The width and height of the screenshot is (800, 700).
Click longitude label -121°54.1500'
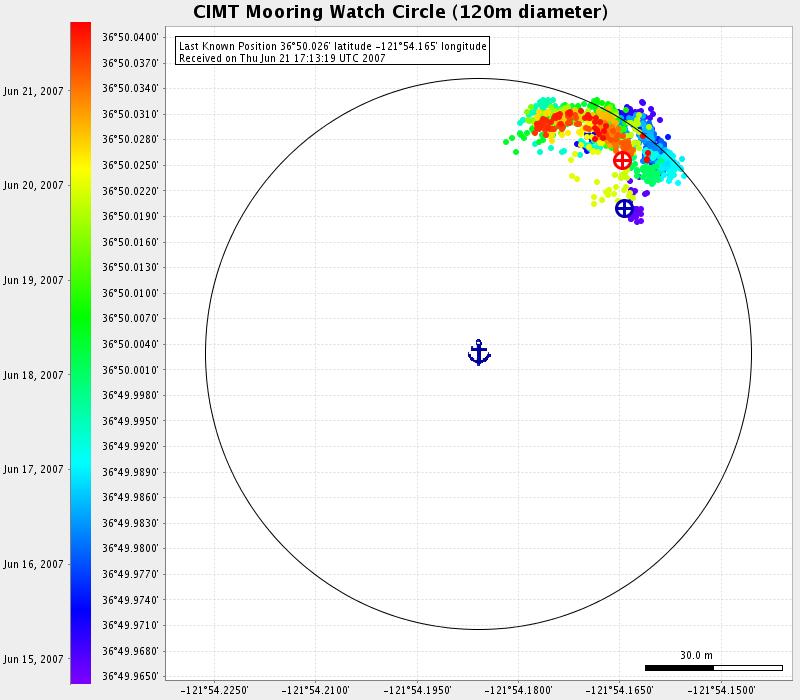click(x=722, y=690)
